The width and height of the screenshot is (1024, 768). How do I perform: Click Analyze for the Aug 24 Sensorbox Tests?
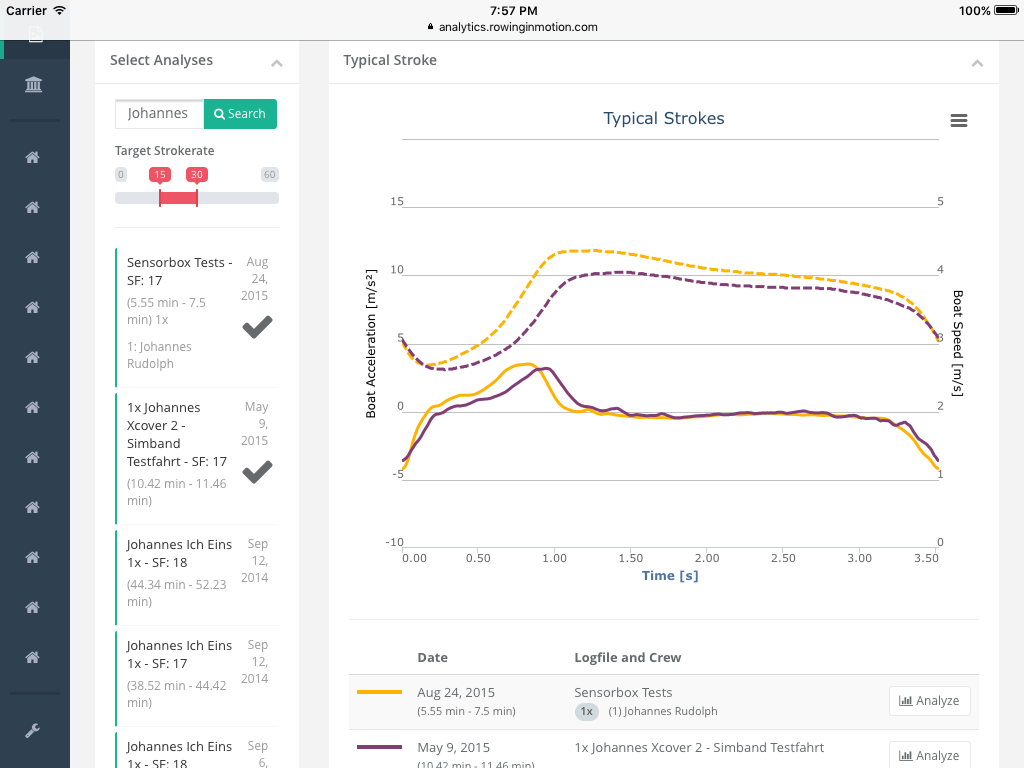click(929, 701)
